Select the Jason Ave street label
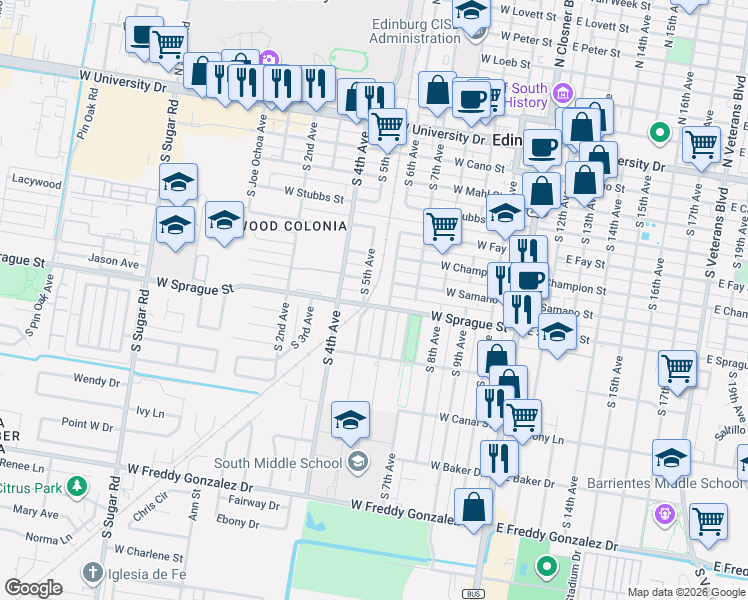The image size is (748, 600). tap(114, 261)
